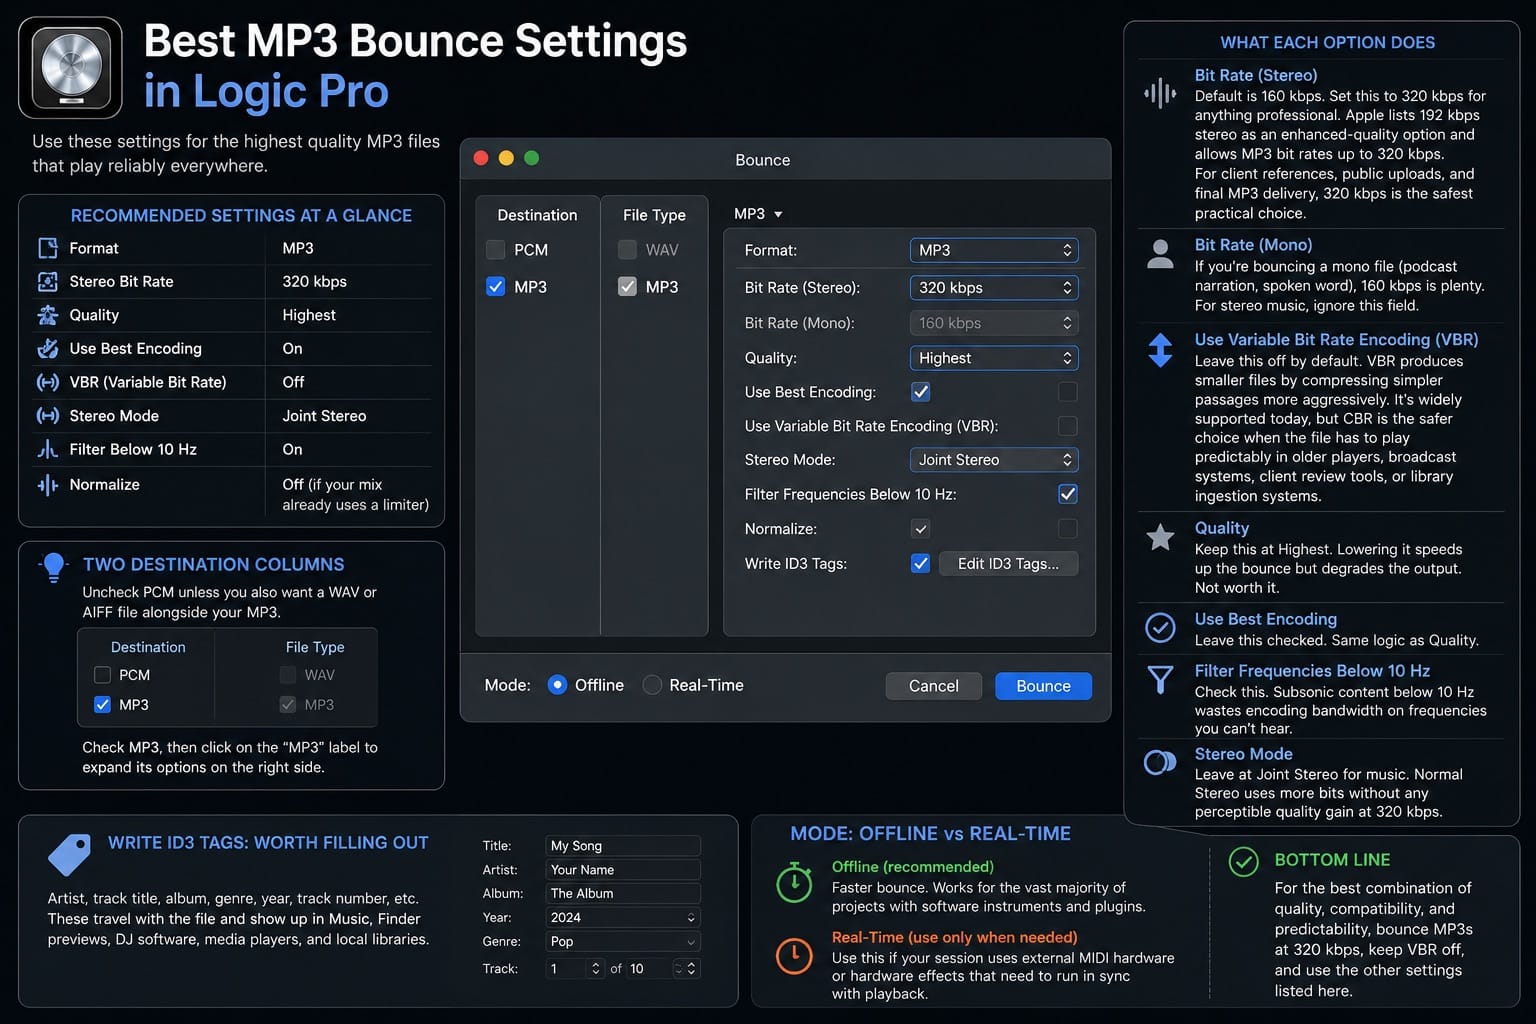
Task: Open the Genre dropdown showing Pop
Action: click(622, 942)
